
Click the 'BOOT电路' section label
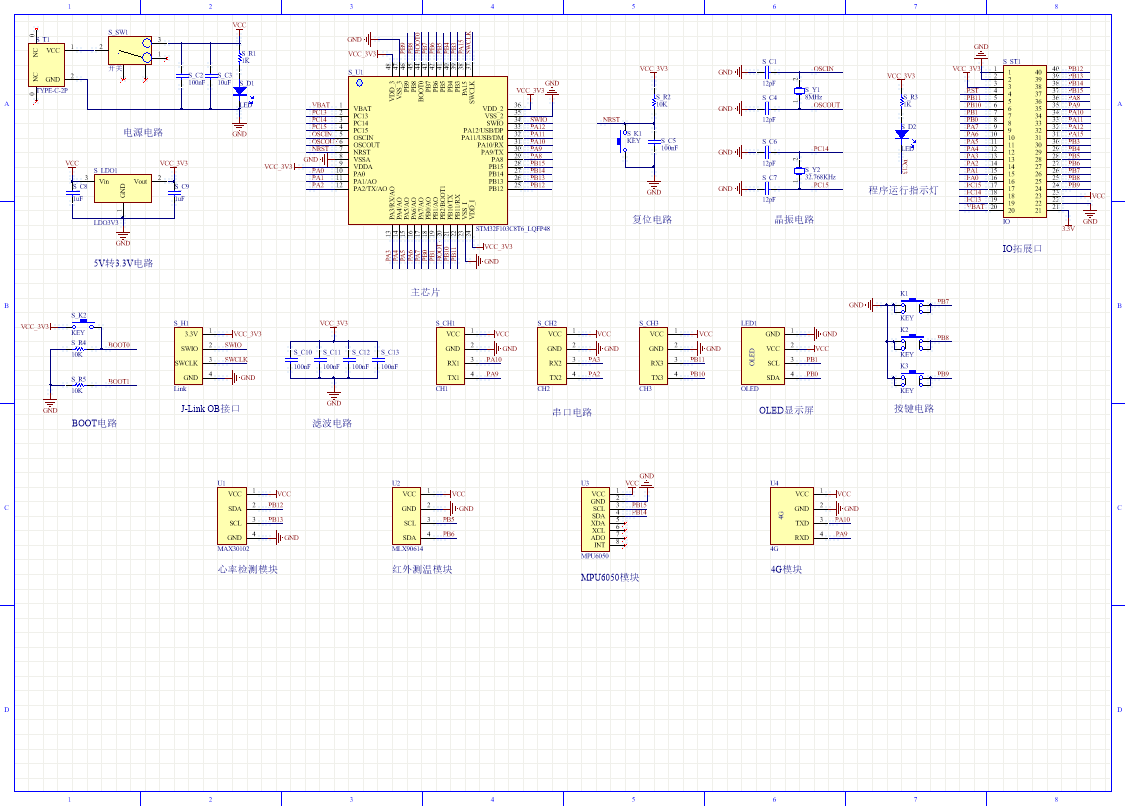click(94, 423)
